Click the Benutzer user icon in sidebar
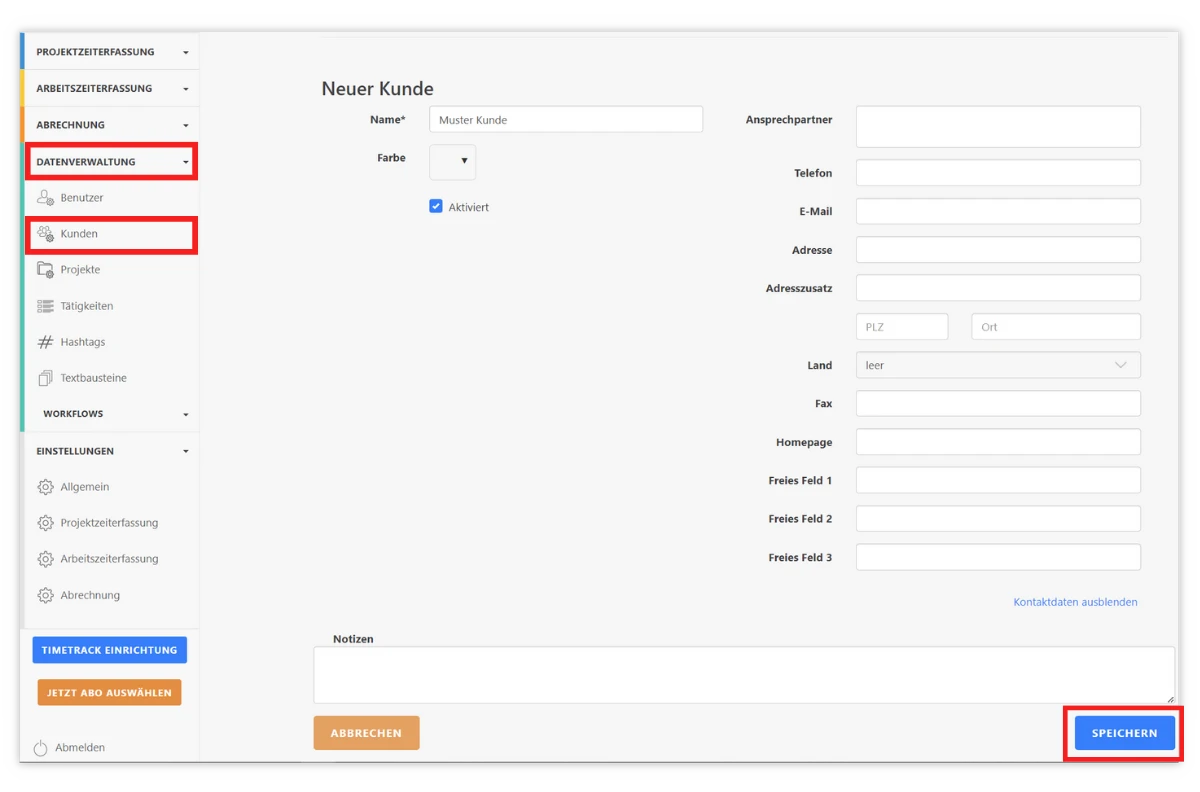1200x792 pixels. tap(45, 198)
